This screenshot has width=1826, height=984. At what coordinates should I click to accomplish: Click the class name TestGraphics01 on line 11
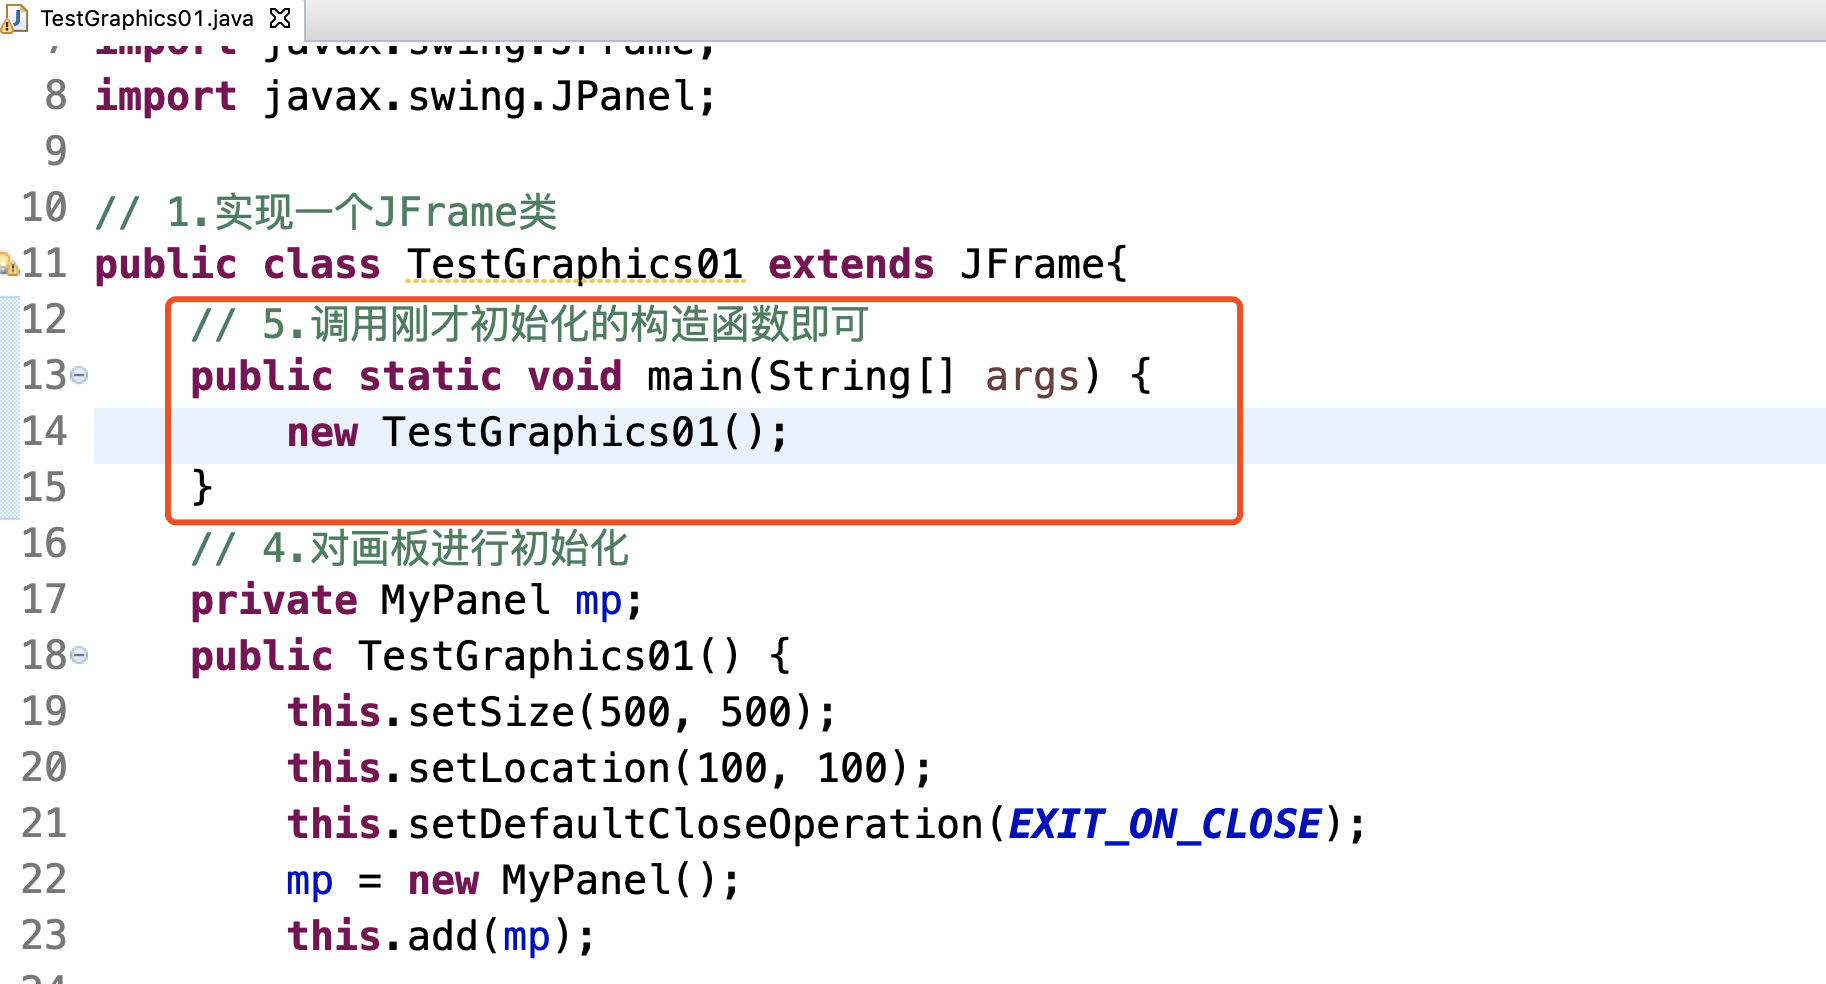pos(575,265)
